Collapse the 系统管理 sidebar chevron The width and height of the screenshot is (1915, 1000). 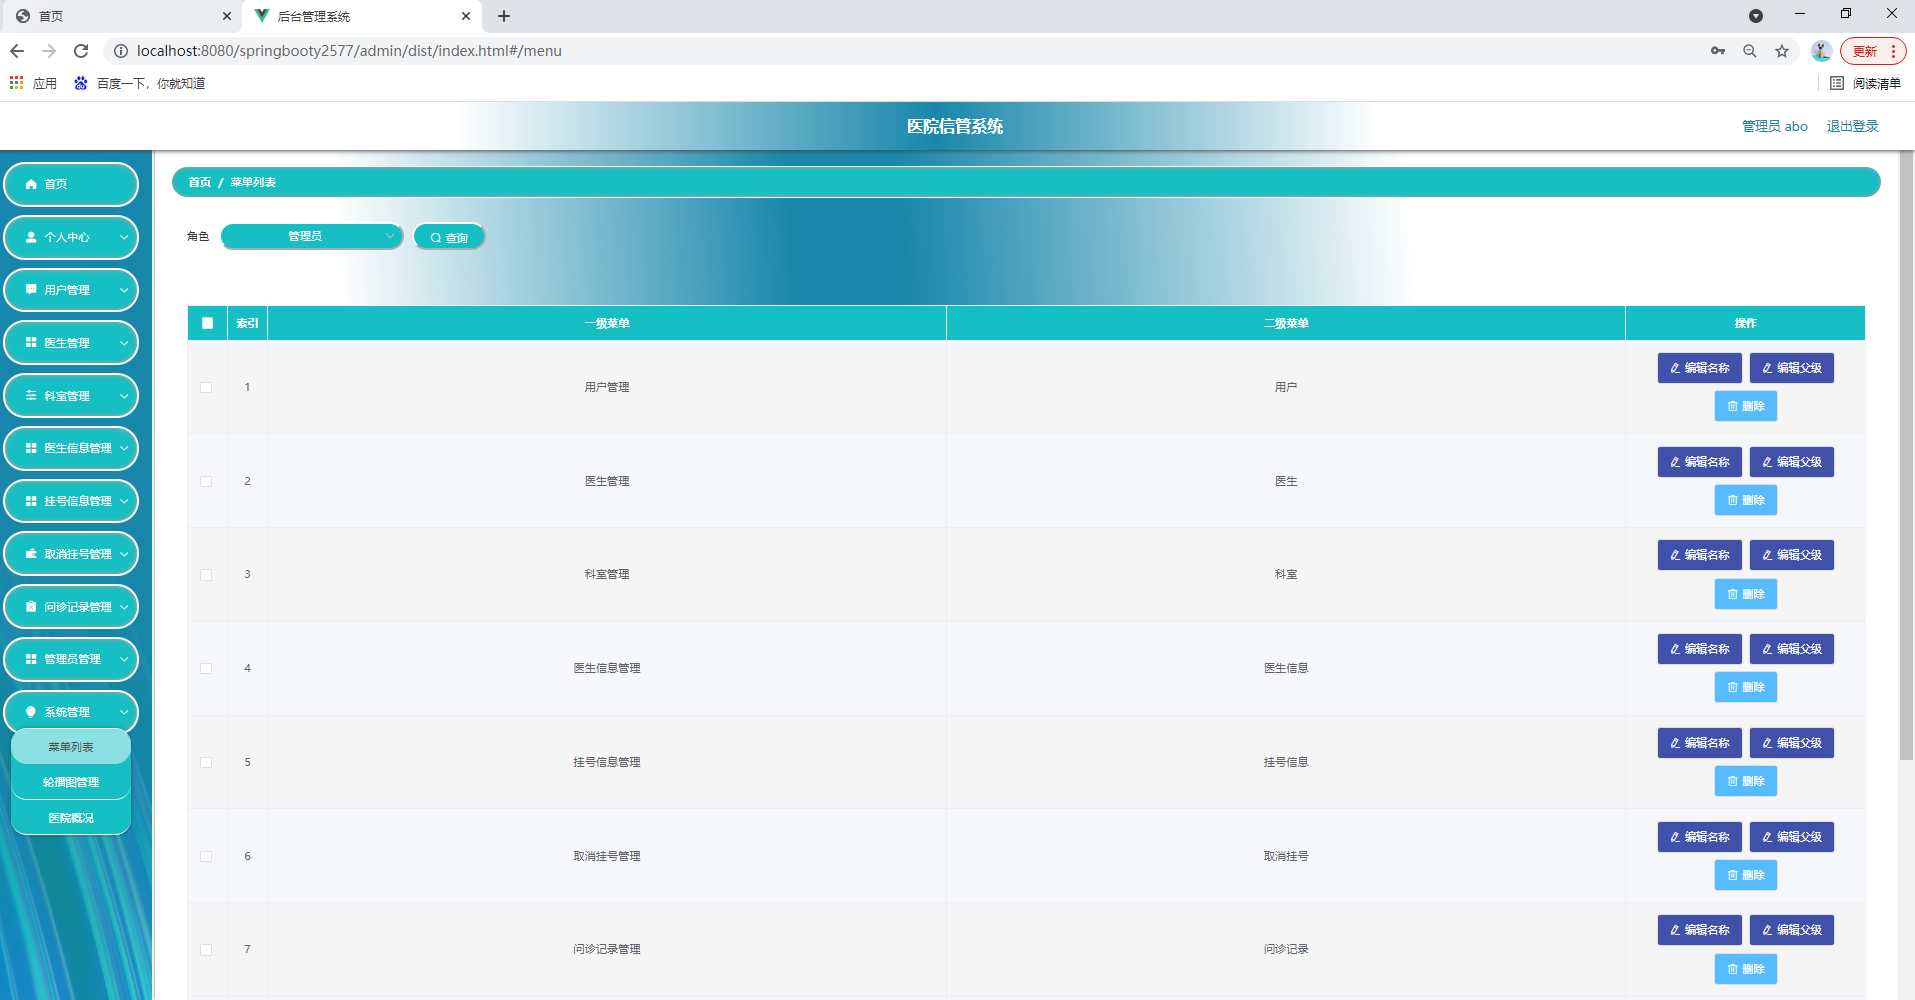coord(124,712)
